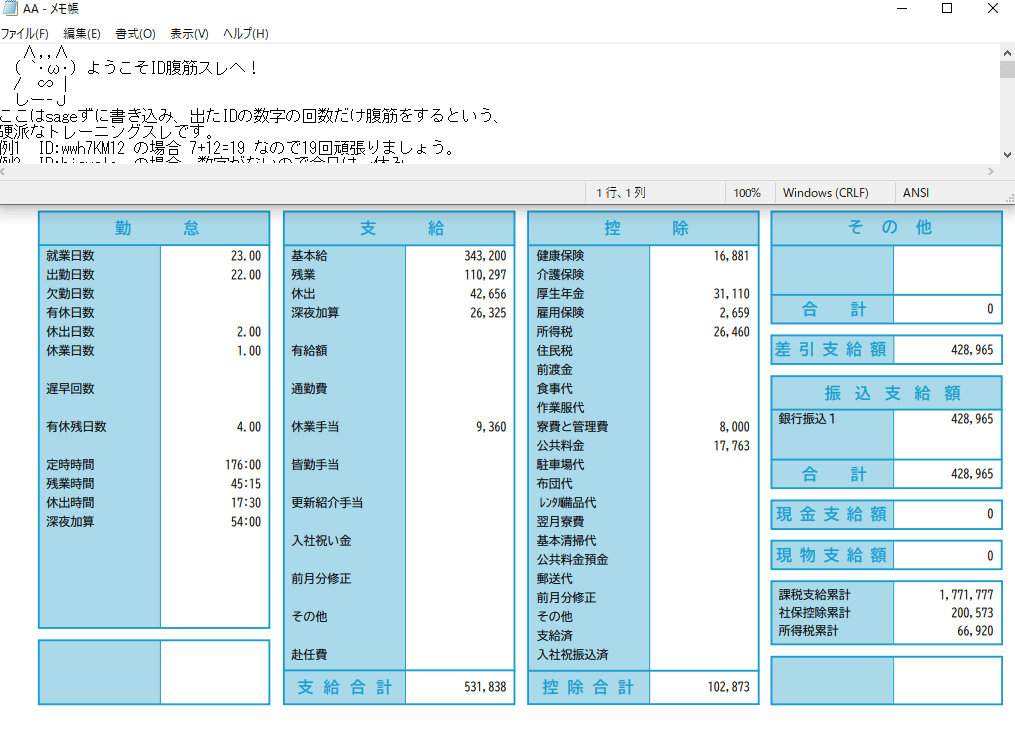Click the vertical scrollbar thumb
The height and width of the screenshot is (746, 1015).
1007,69
